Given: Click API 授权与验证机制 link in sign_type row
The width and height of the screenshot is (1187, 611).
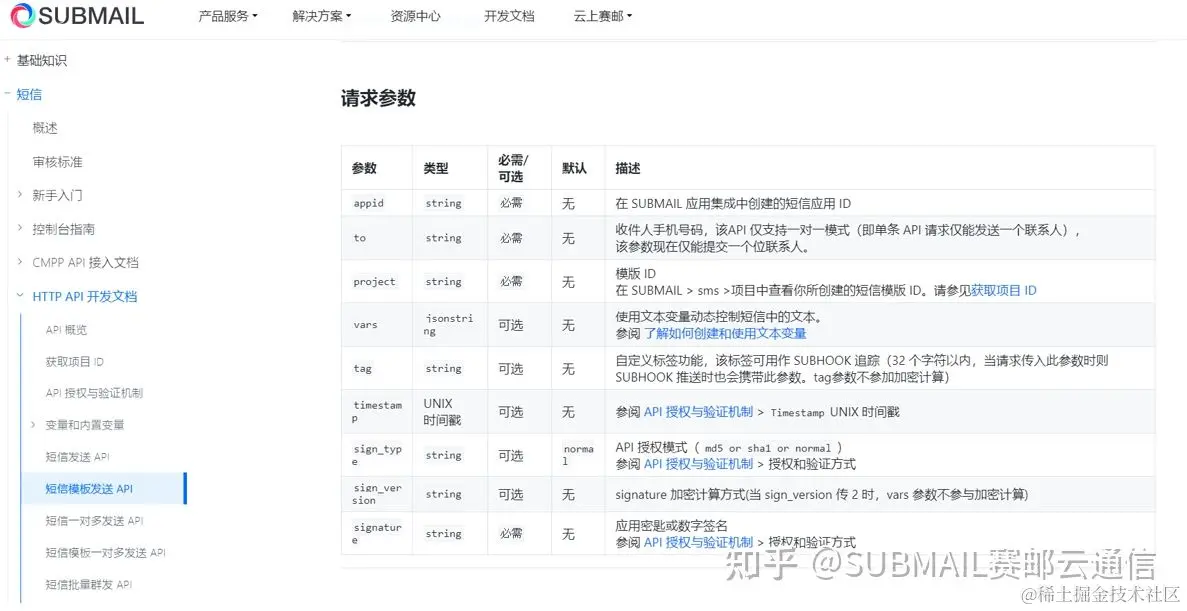Looking at the screenshot, I should 698,463.
